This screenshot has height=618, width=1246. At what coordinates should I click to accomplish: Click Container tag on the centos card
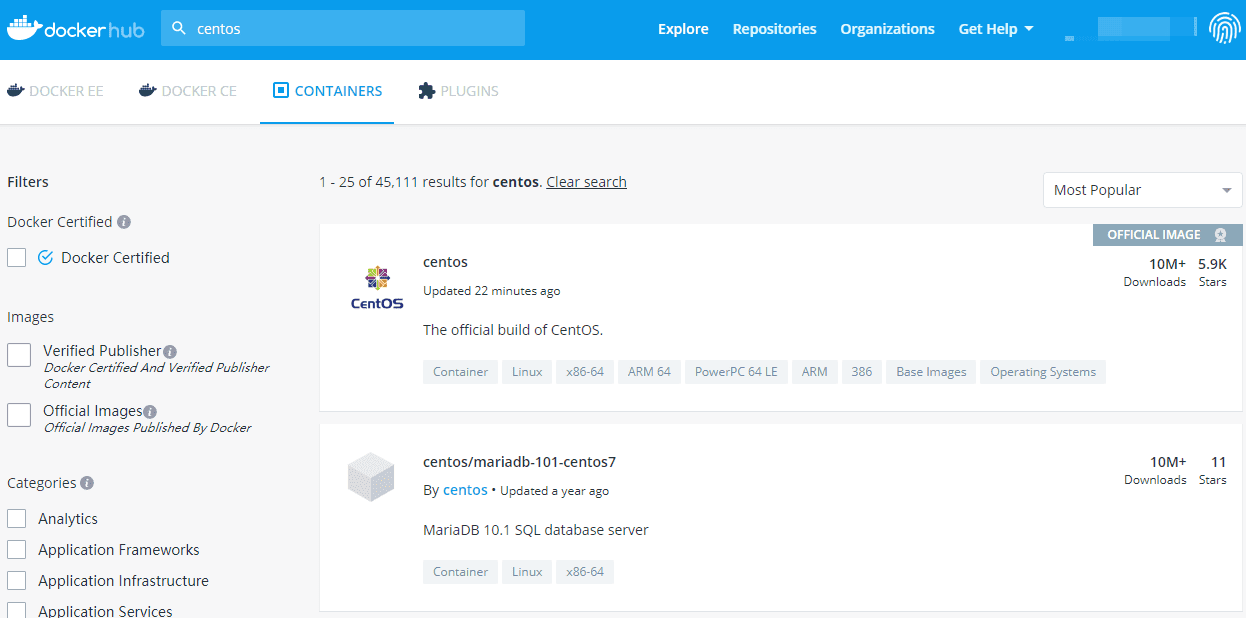coord(460,372)
